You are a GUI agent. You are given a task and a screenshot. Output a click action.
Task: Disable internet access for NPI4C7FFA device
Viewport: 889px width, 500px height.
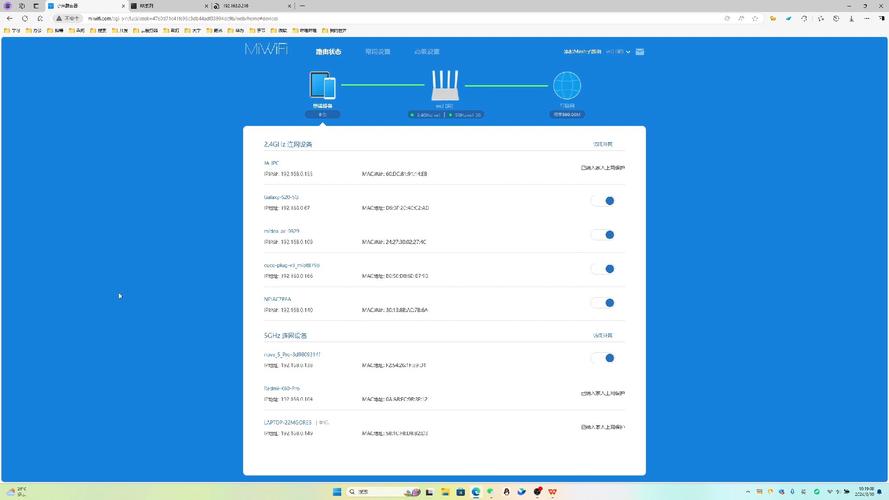(603, 303)
